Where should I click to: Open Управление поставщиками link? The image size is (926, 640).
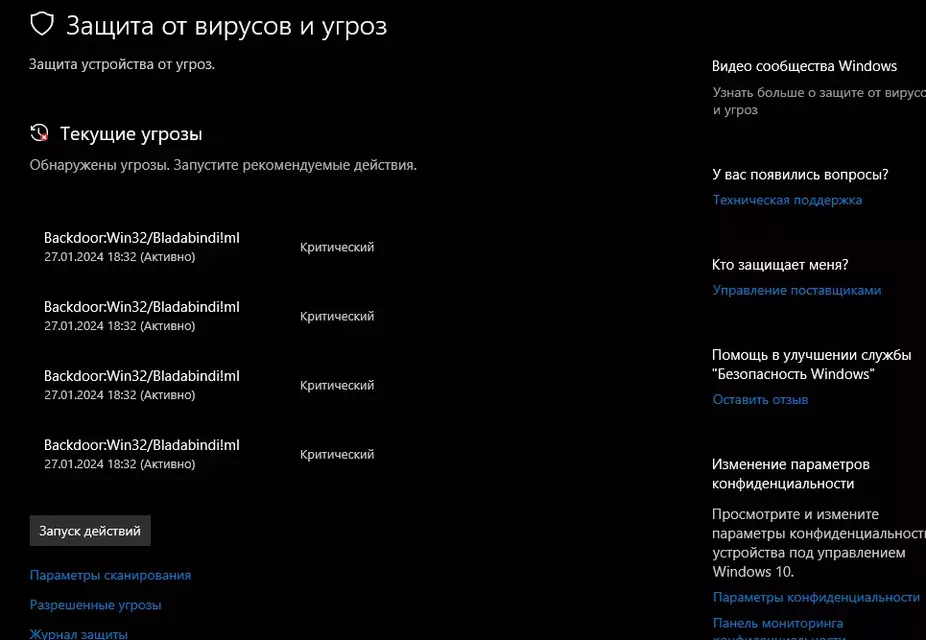coord(797,290)
